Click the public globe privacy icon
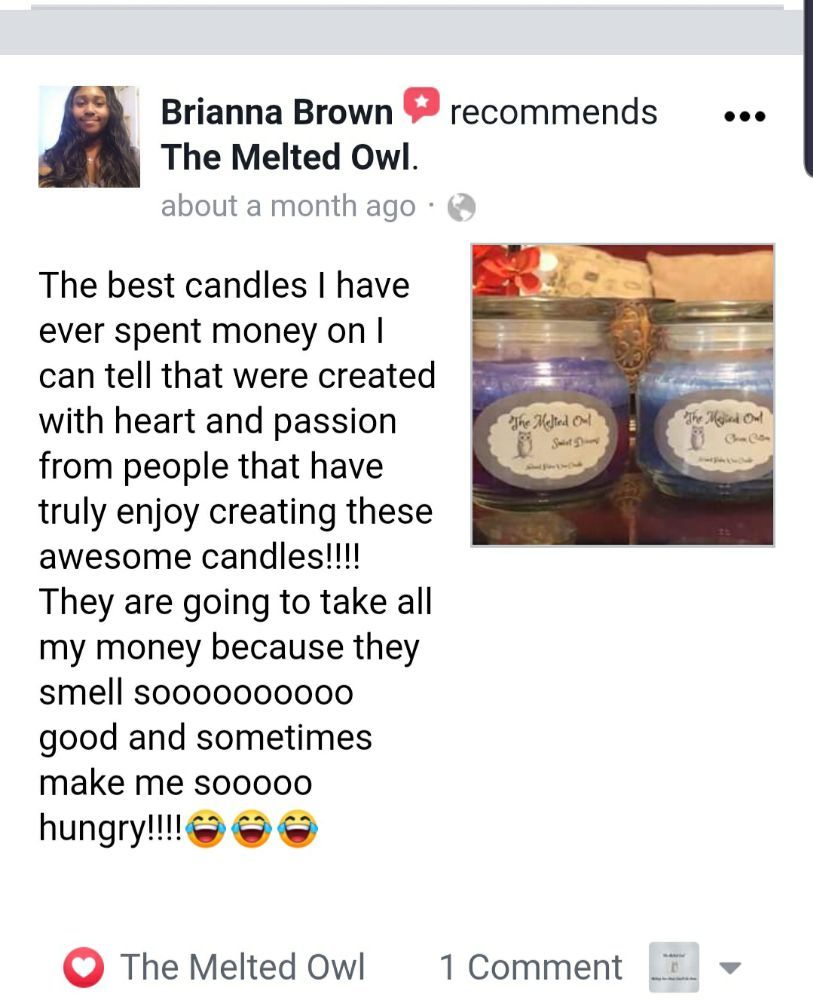813x1000 pixels. [x=462, y=207]
